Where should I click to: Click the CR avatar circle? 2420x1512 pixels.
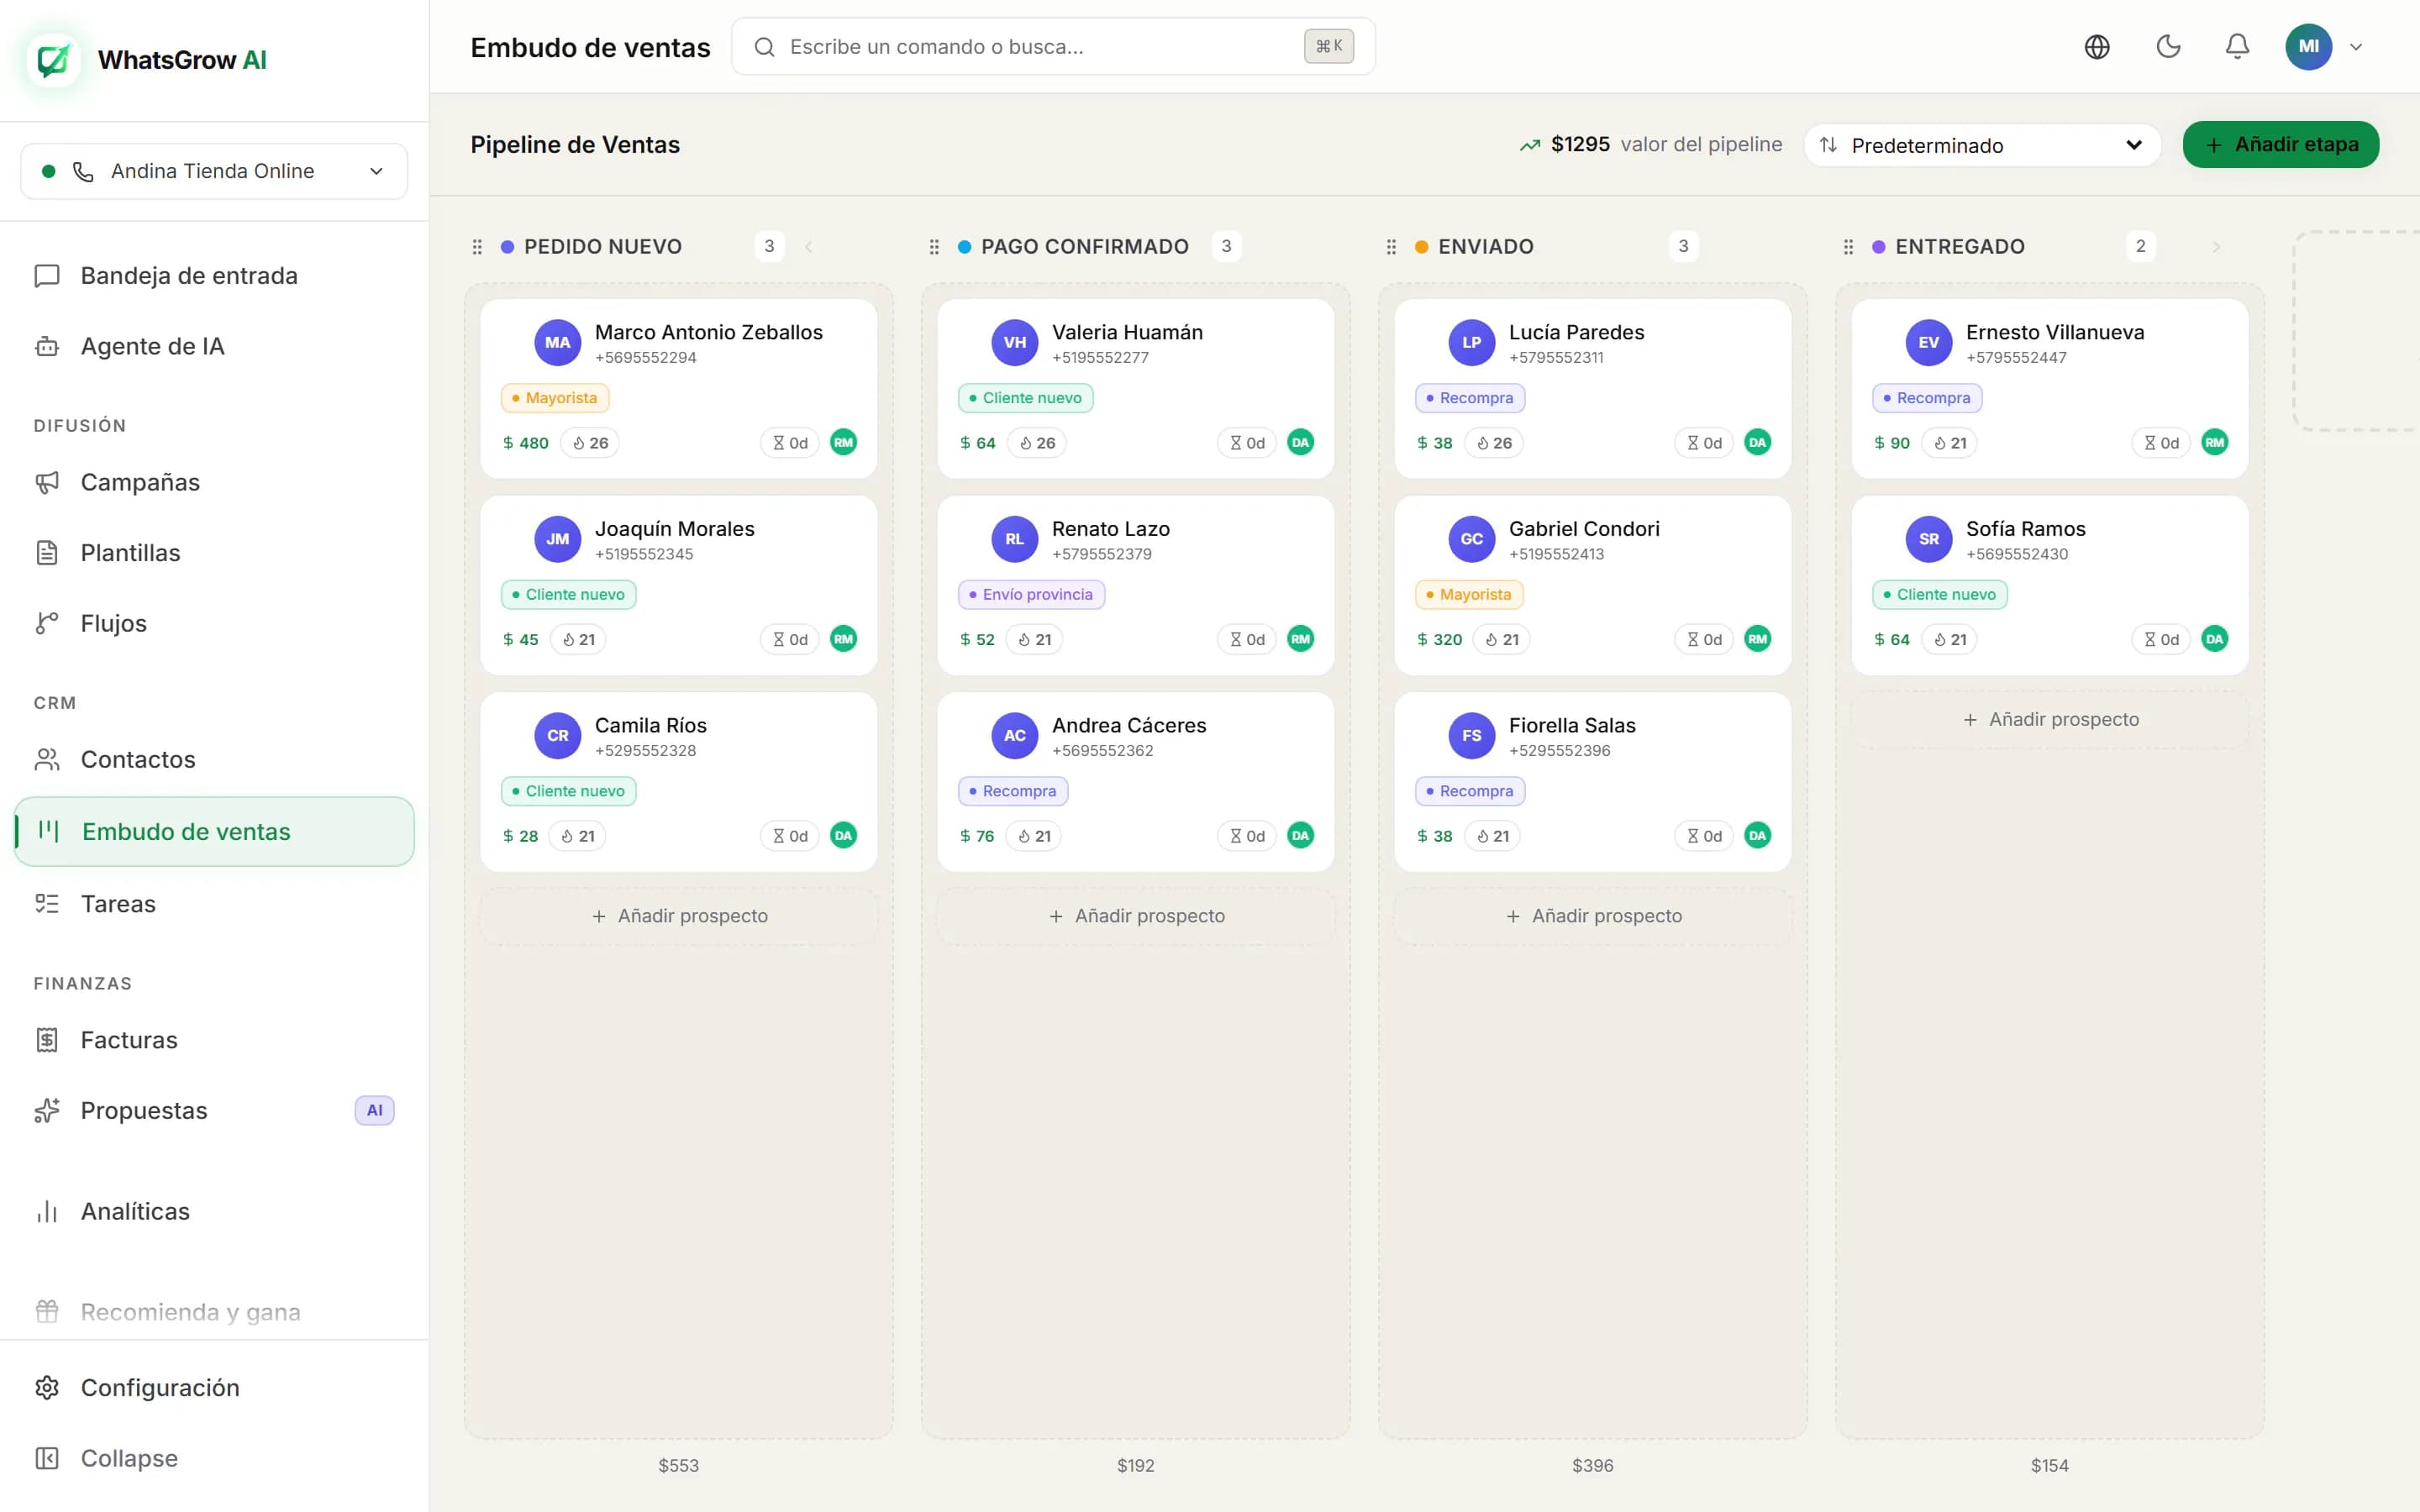pos(558,736)
